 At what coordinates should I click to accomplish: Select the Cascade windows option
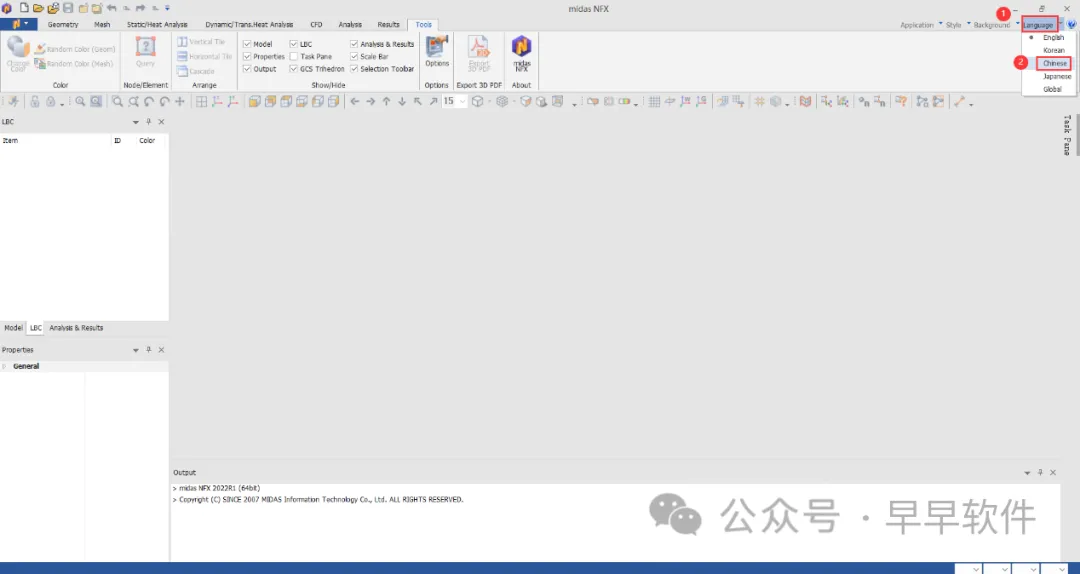196,71
